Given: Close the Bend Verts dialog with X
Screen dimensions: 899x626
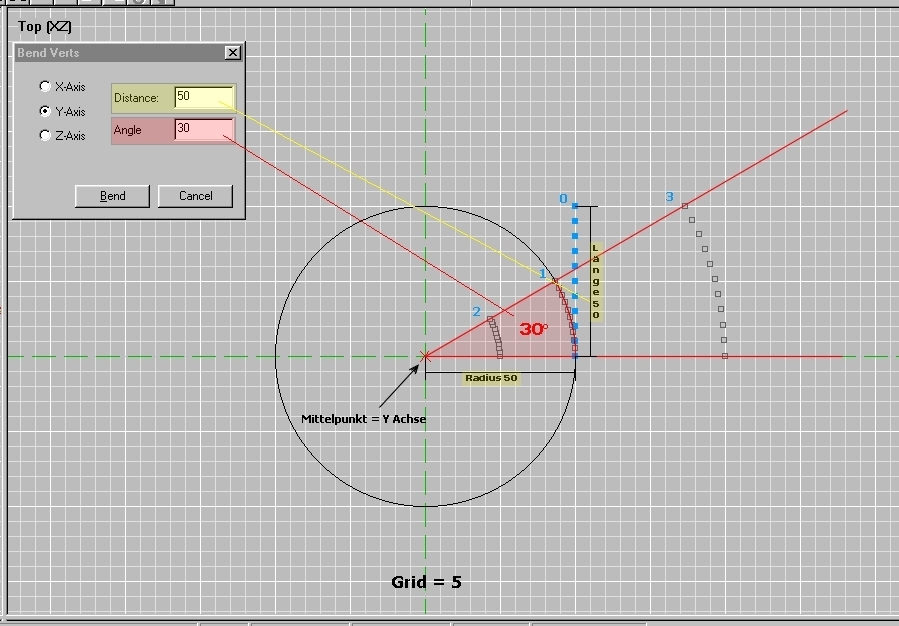Looking at the screenshot, I should (x=233, y=52).
